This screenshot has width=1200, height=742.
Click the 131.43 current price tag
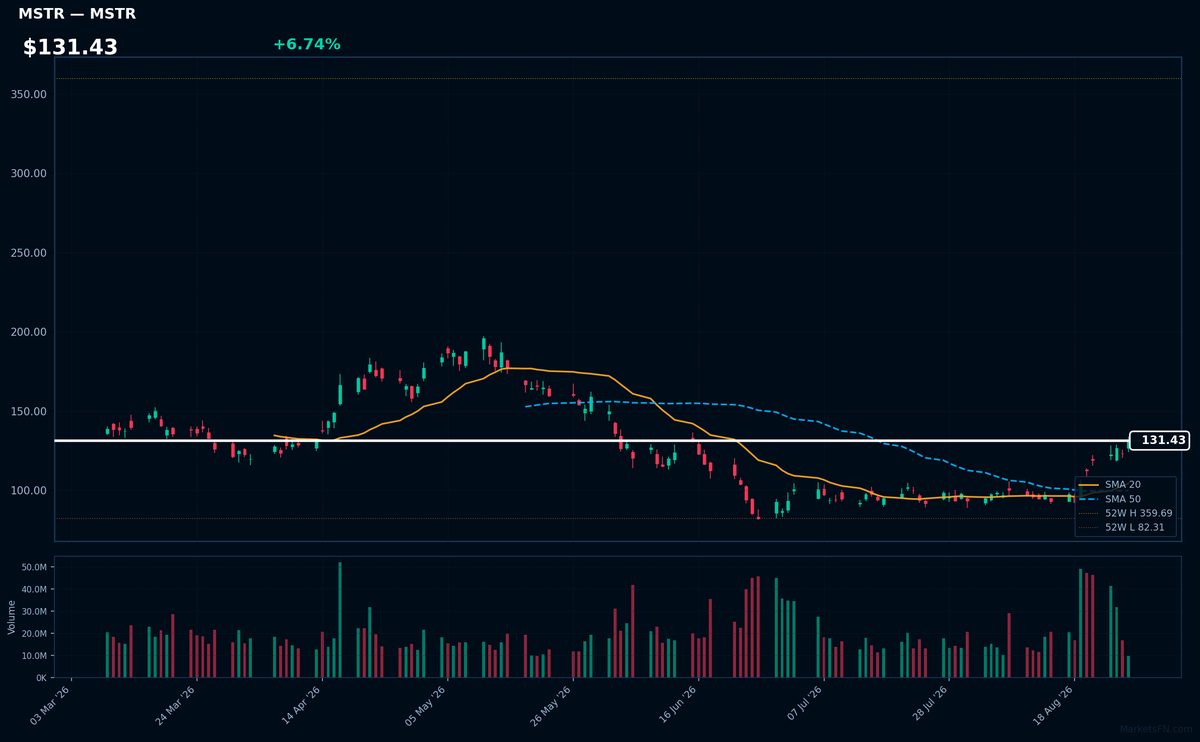pos(1160,440)
